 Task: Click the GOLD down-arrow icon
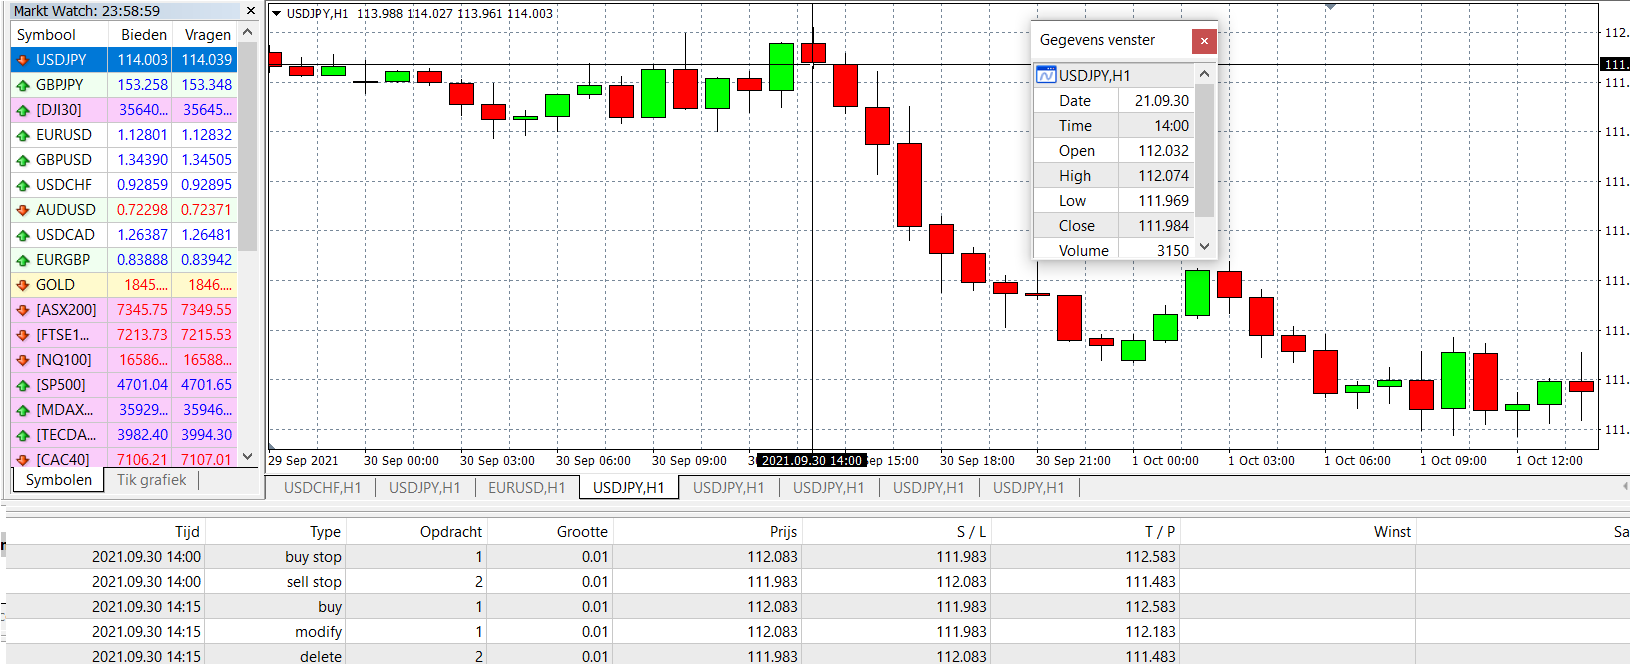(x=23, y=285)
